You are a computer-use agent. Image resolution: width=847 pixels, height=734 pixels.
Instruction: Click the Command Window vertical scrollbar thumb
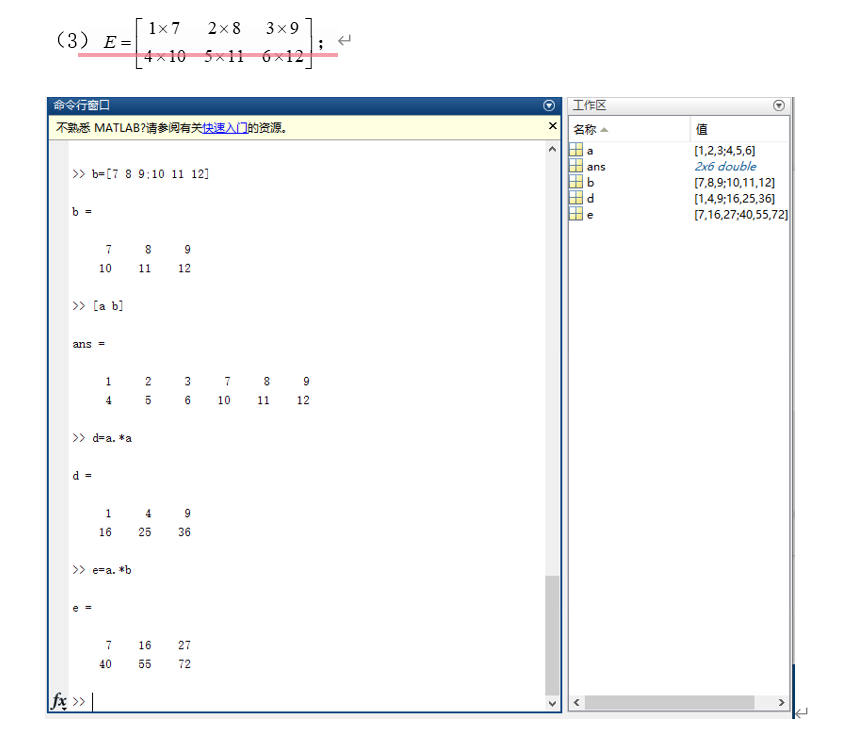click(x=552, y=635)
